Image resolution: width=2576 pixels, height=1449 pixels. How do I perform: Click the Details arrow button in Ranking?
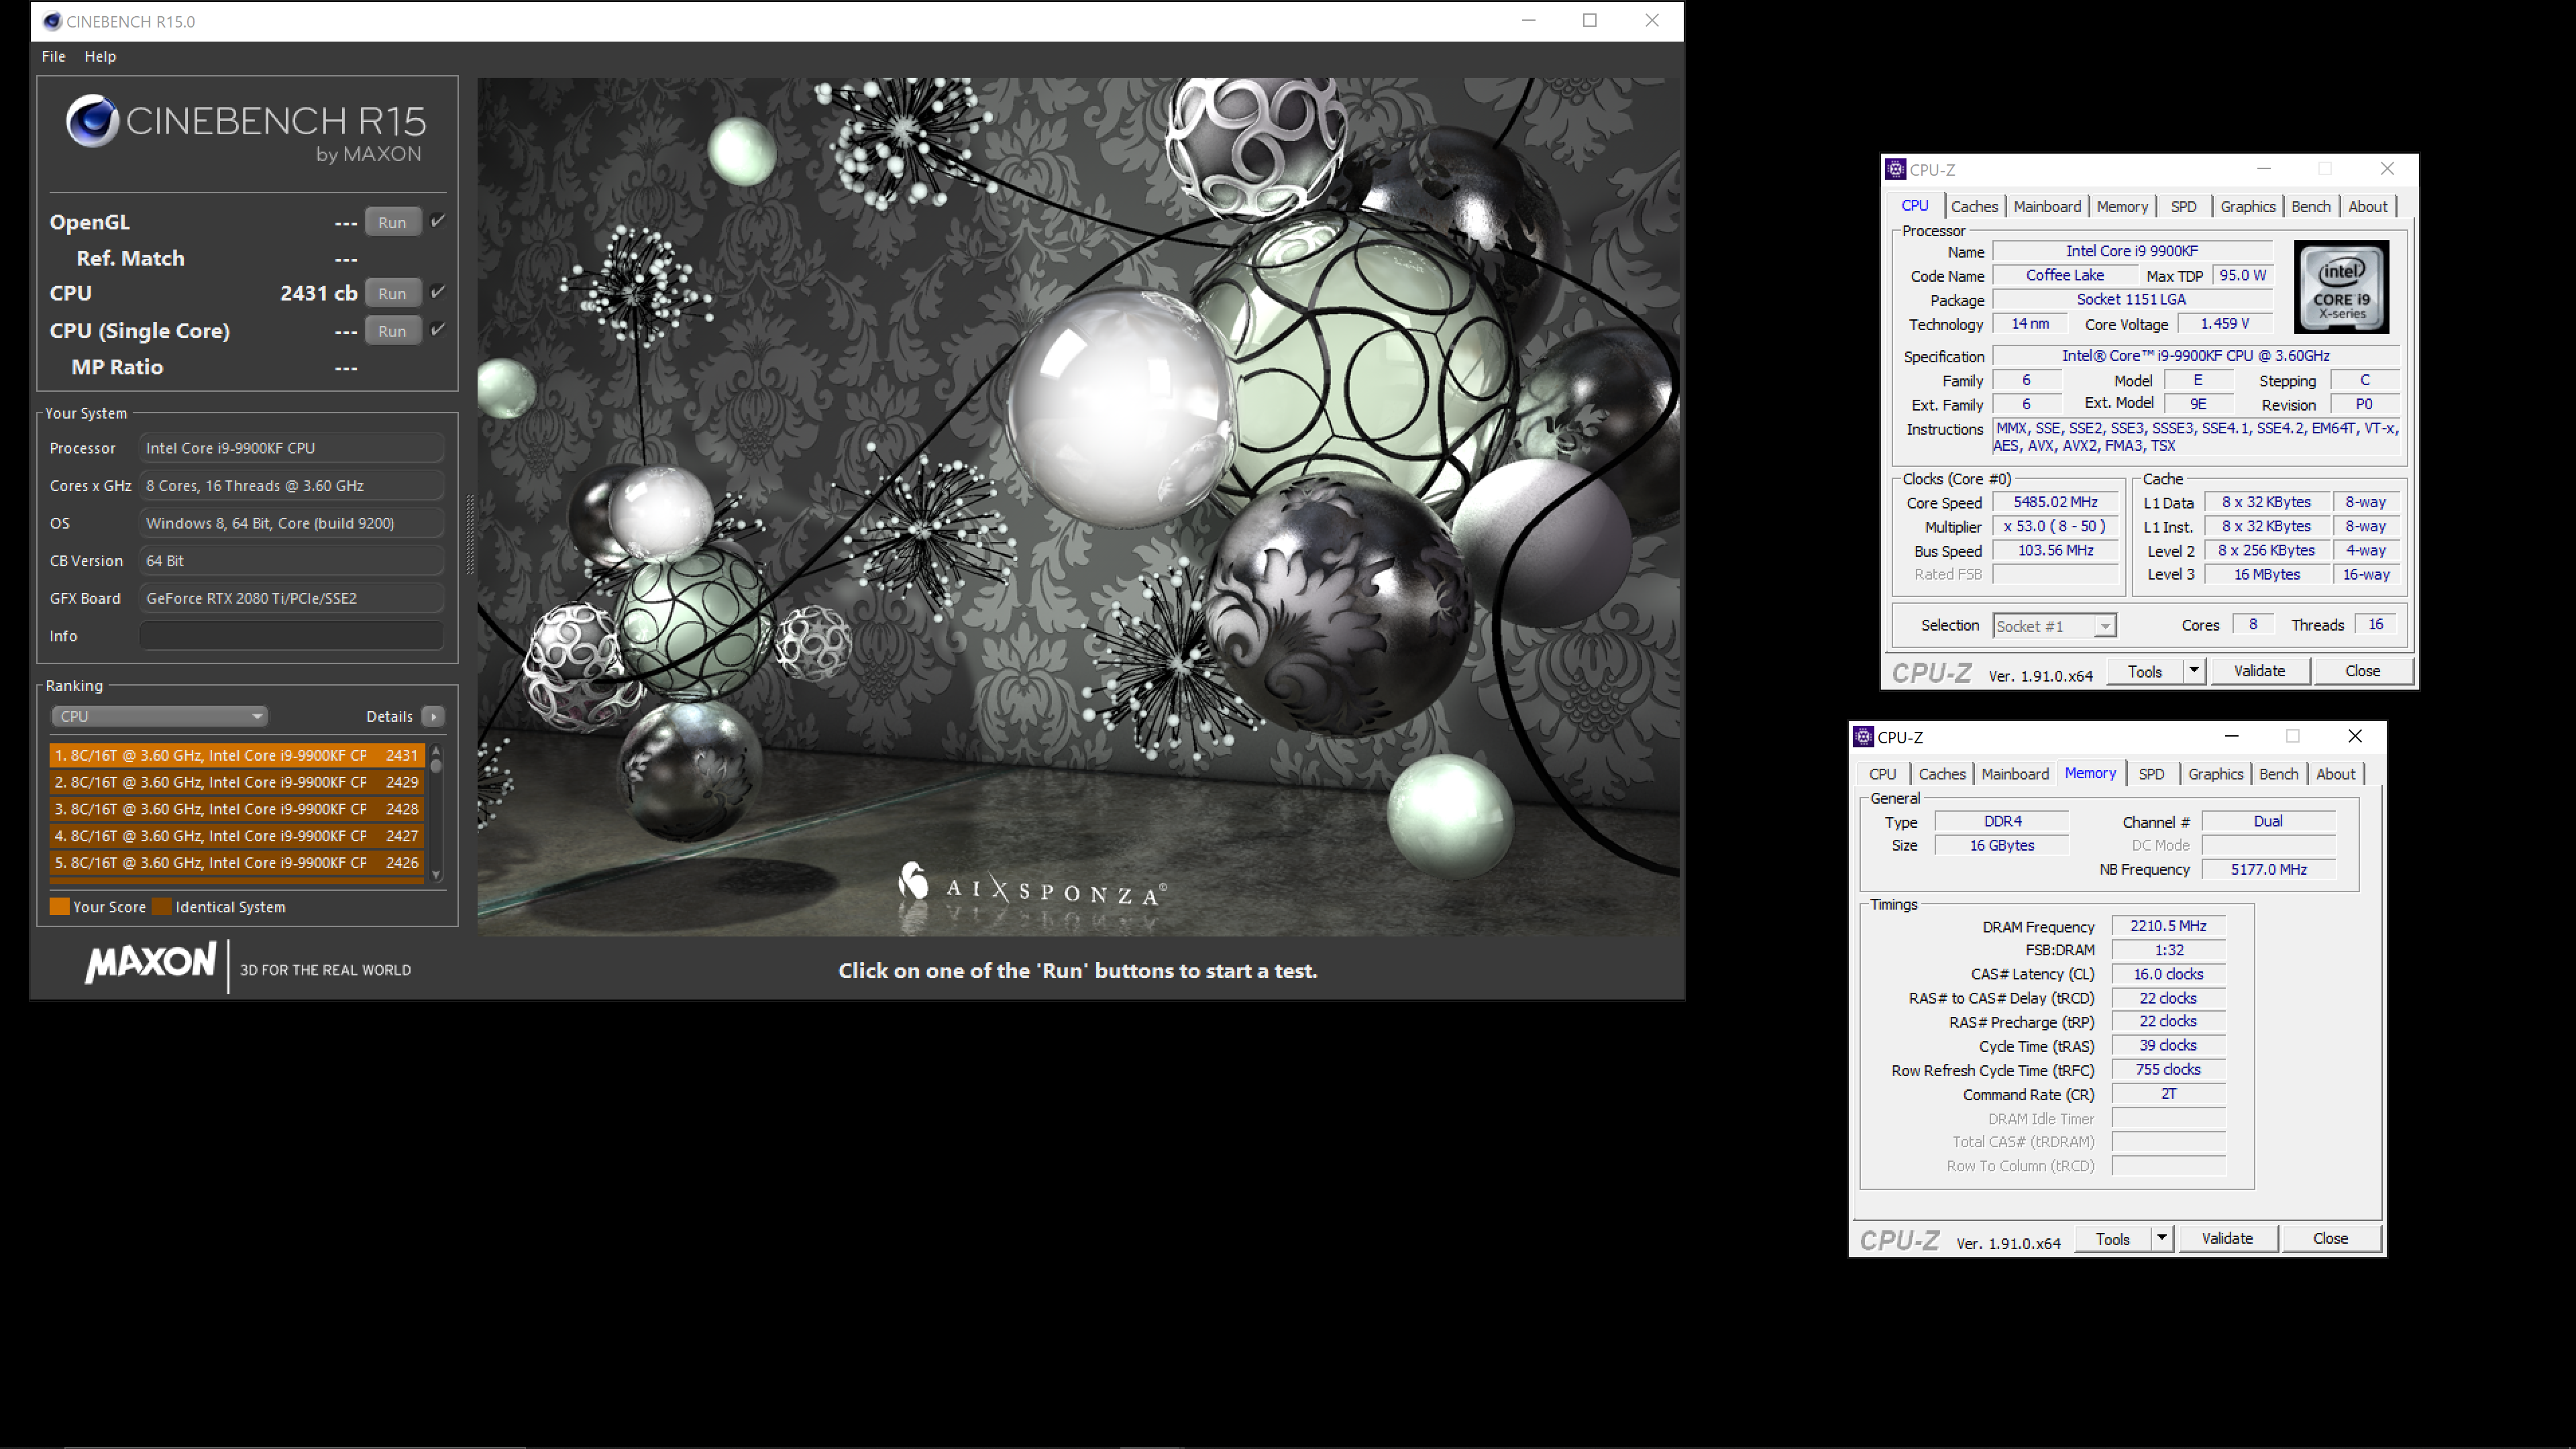433,716
